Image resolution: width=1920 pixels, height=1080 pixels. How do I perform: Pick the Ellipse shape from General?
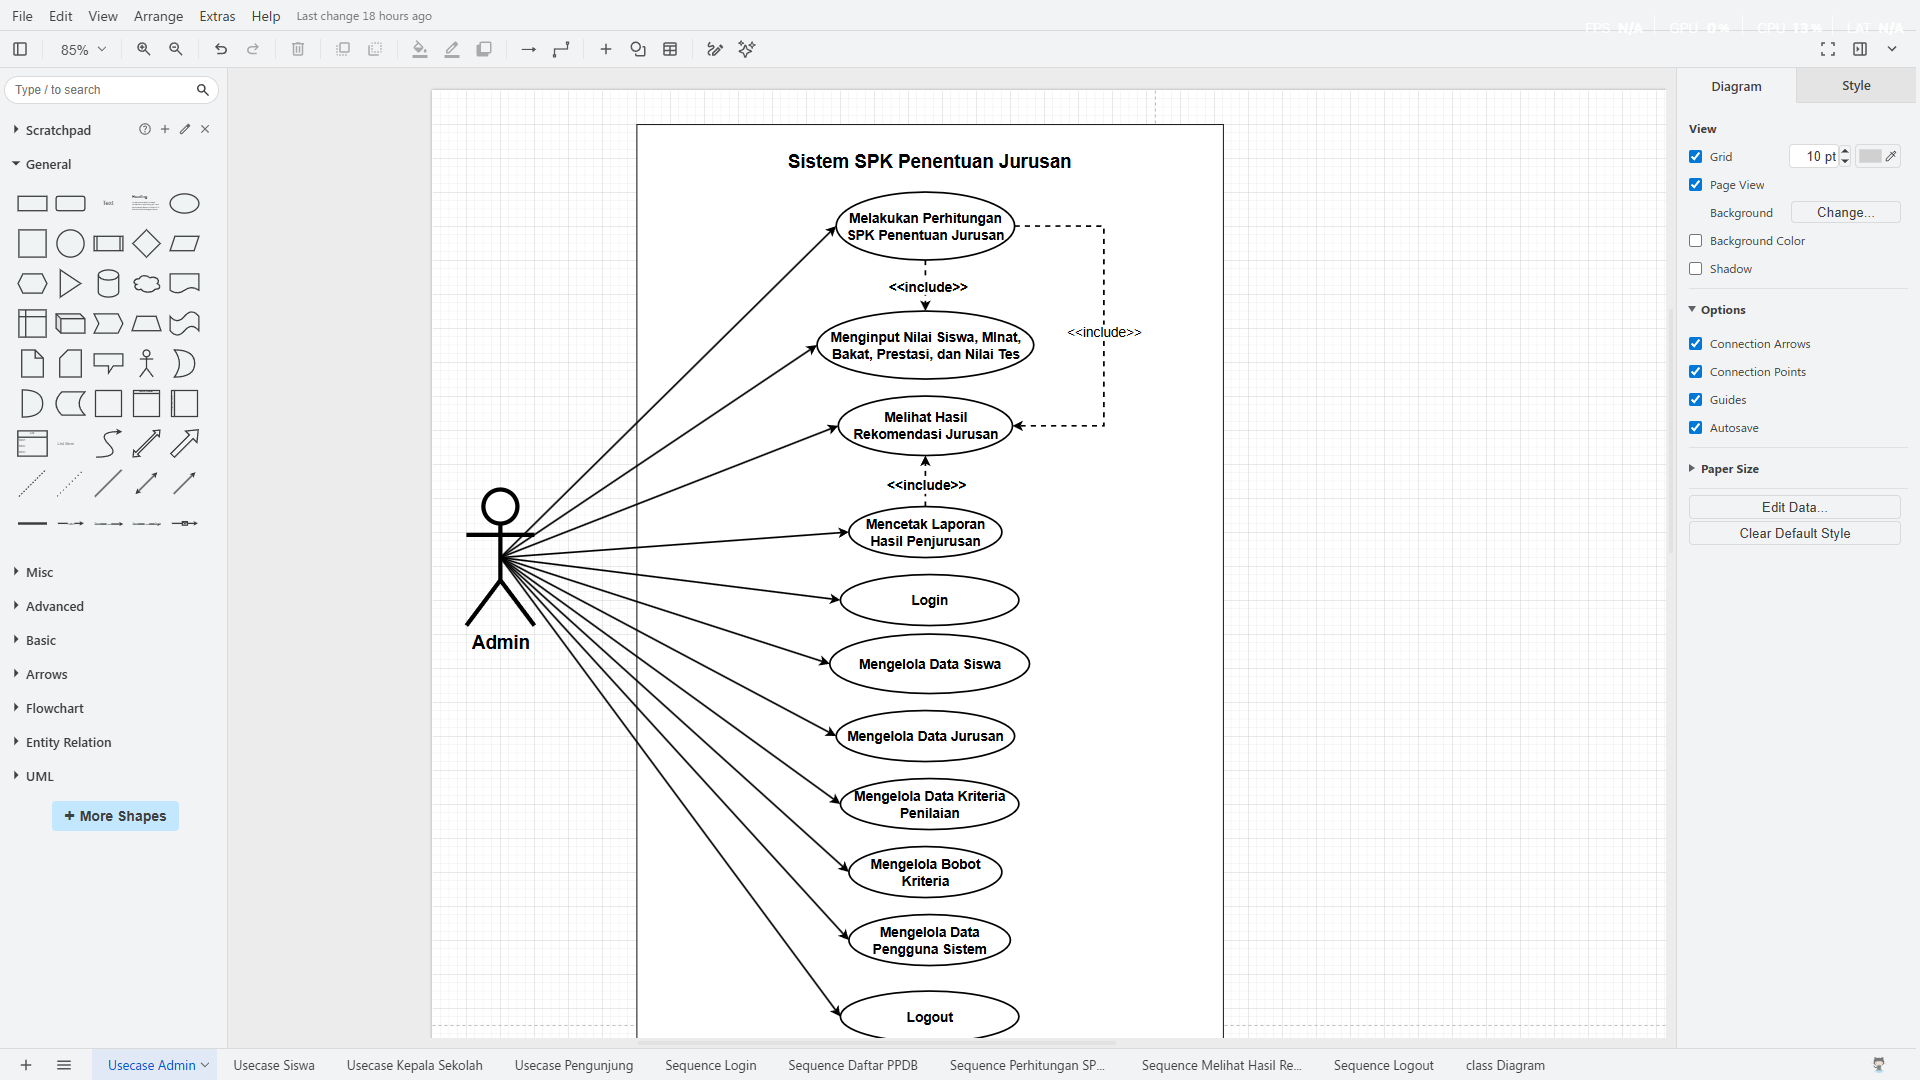point(185,203)
